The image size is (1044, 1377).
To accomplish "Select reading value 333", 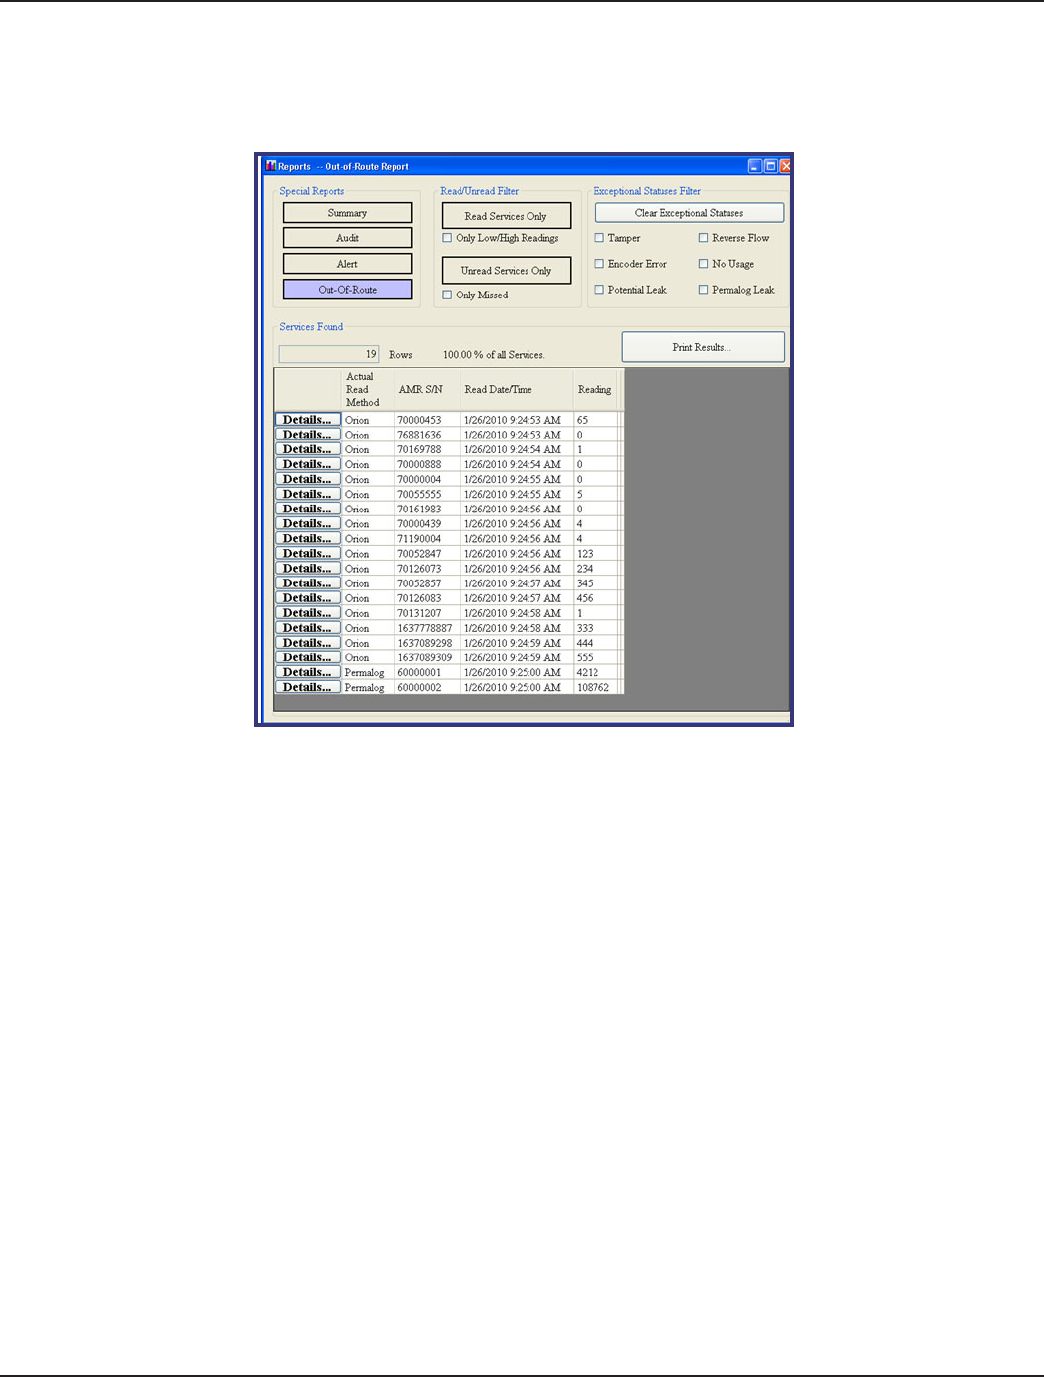I will (596, 628).
